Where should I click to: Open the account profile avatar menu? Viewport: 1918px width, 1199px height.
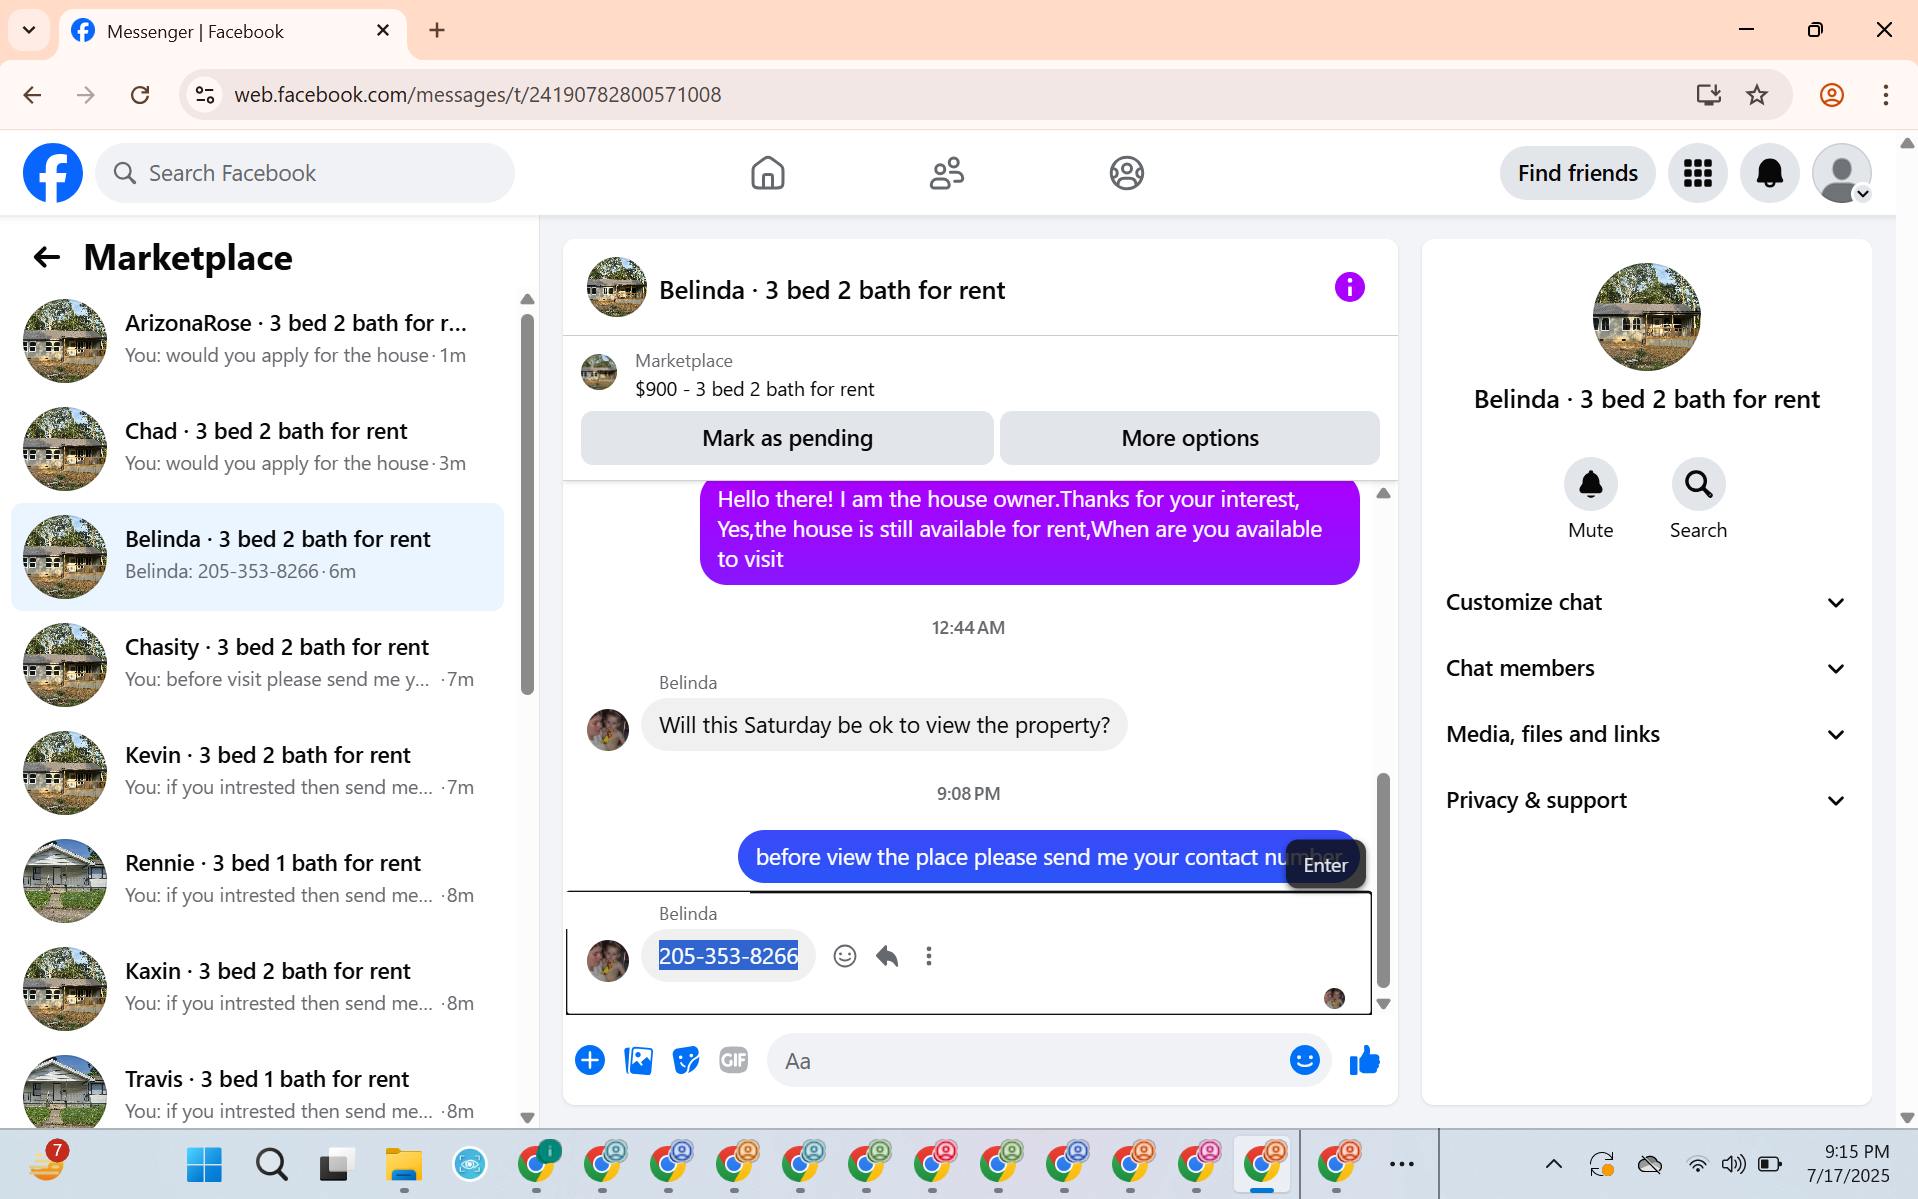(1841, 173)
